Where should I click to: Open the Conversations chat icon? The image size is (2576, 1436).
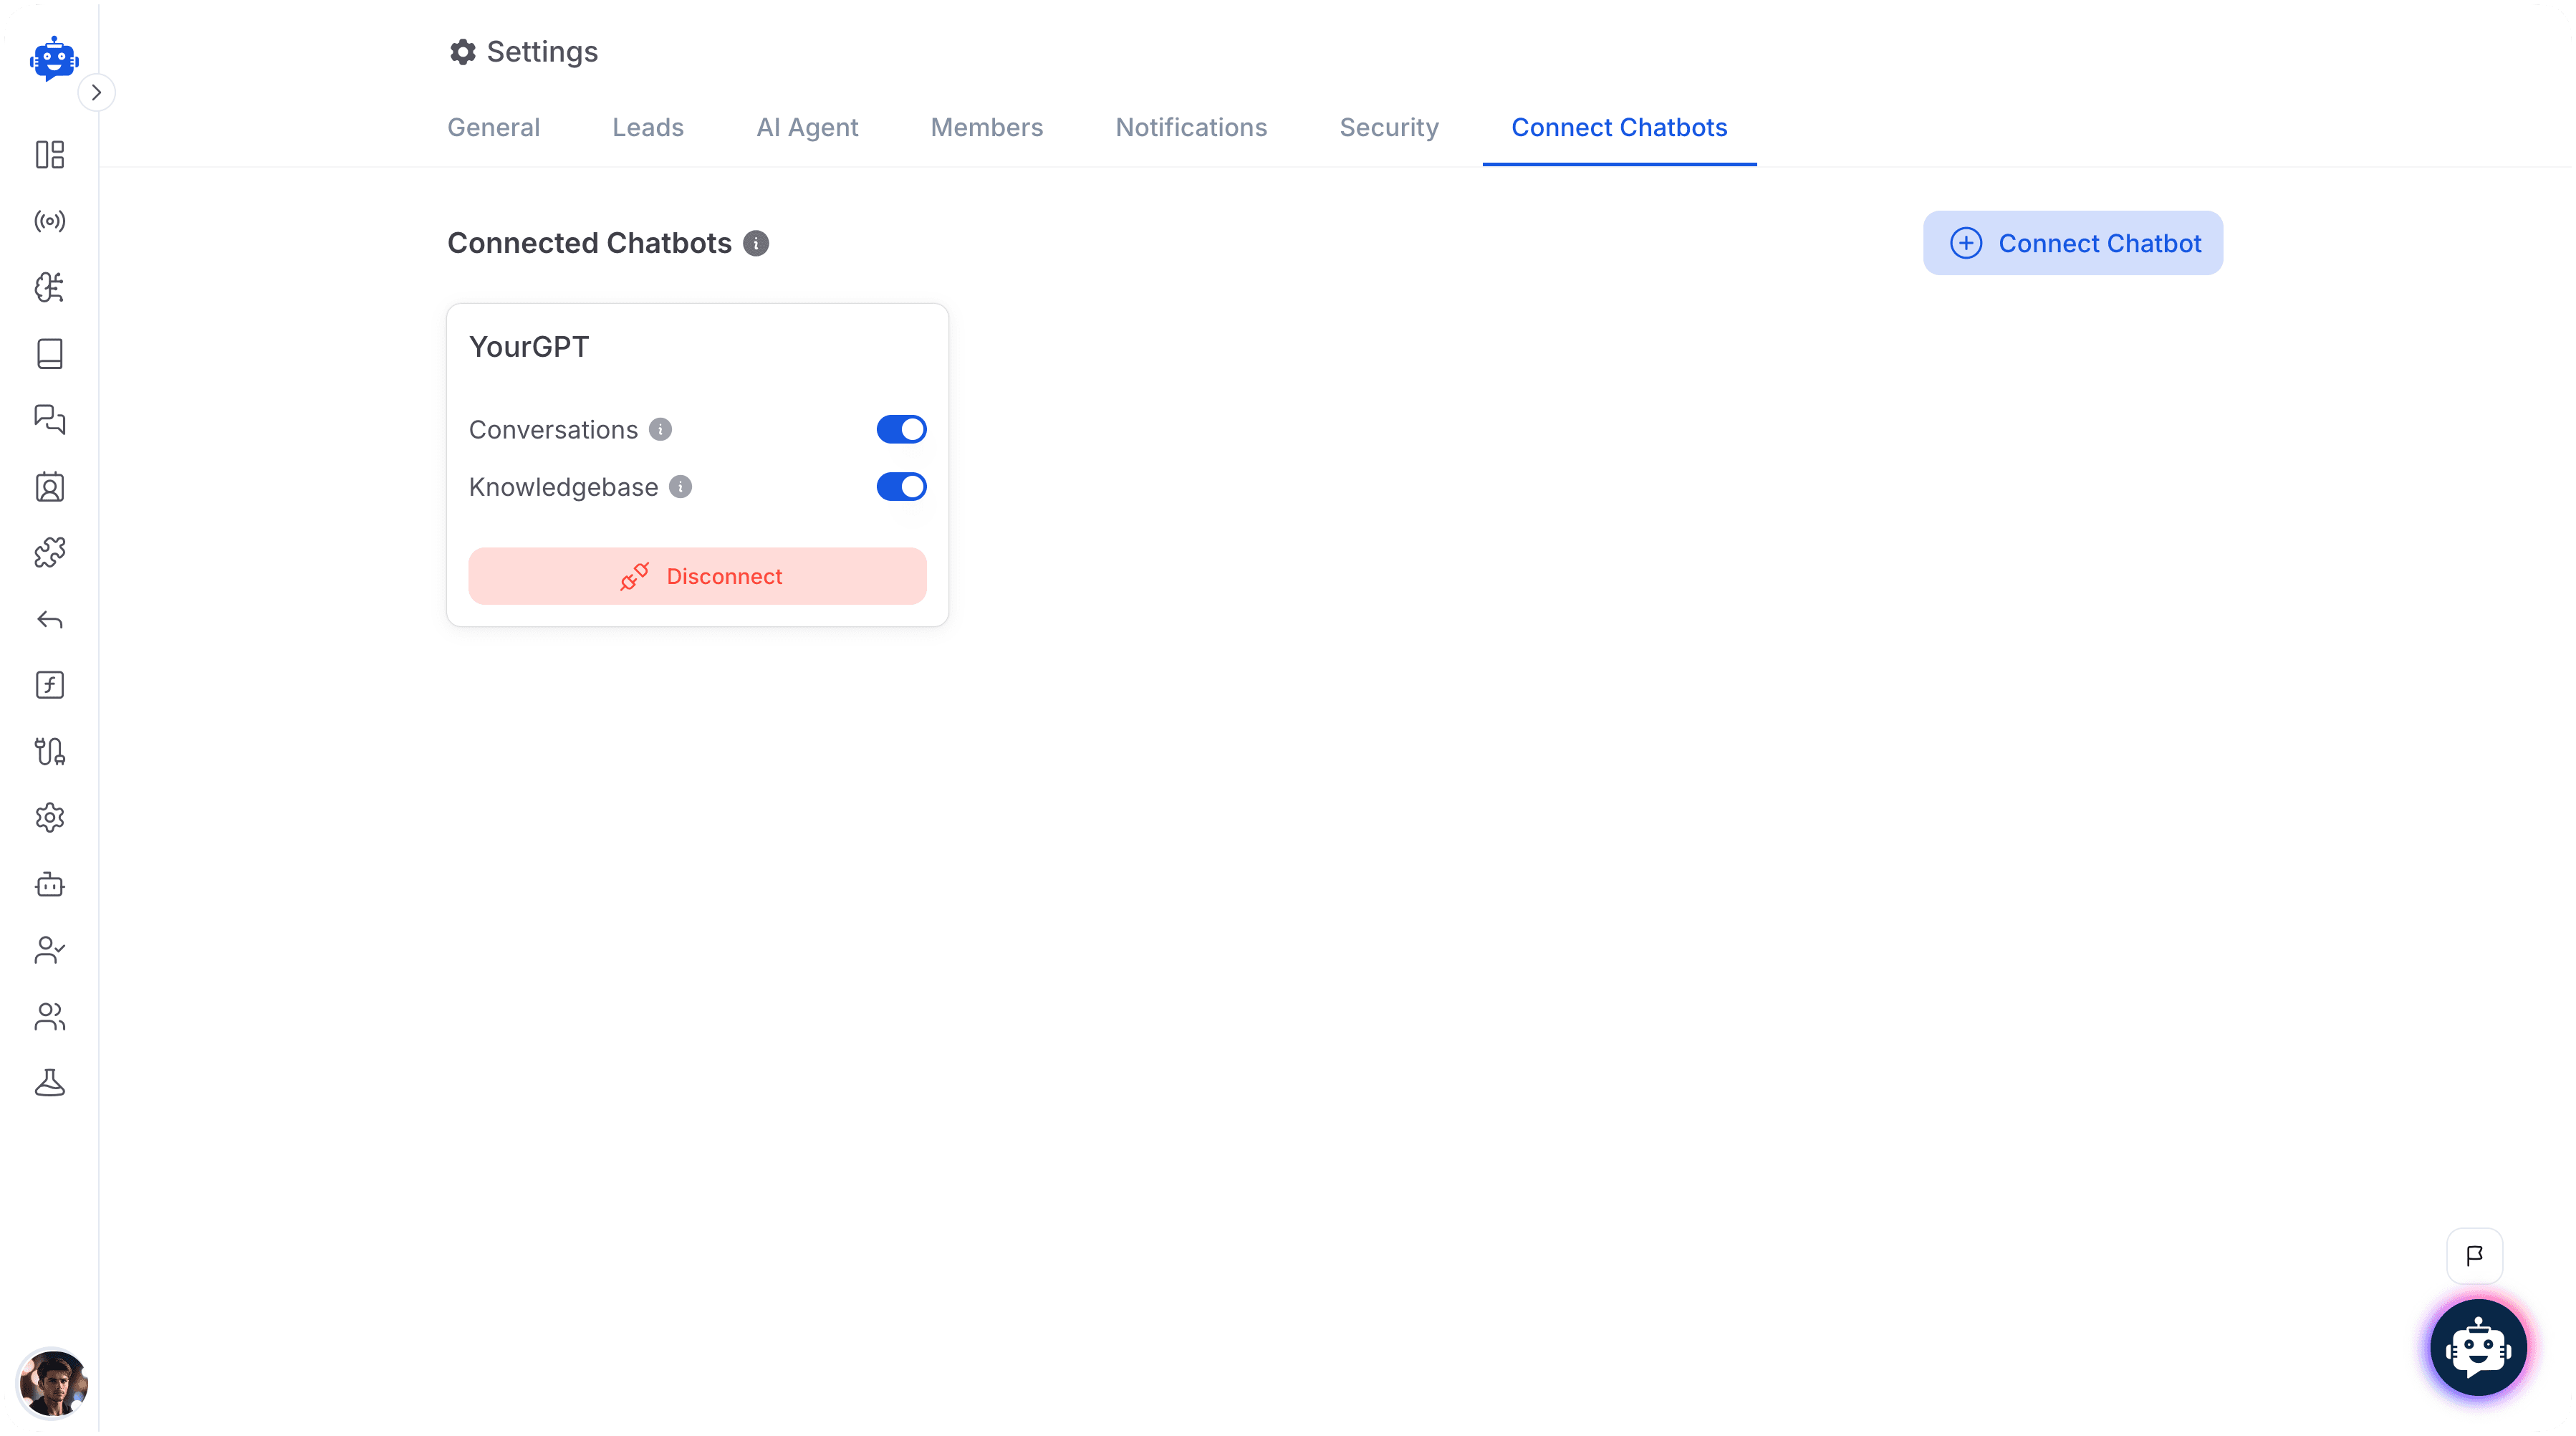click(x=49, y=419)
